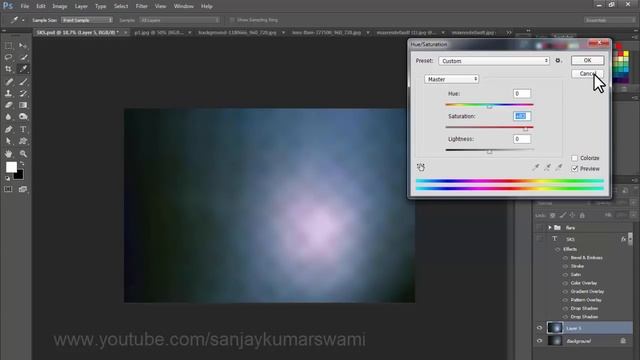The width and height of the screenshot is (640, 360).
Task: Select the Custom Shape tool
Action: tap(23, 141)
